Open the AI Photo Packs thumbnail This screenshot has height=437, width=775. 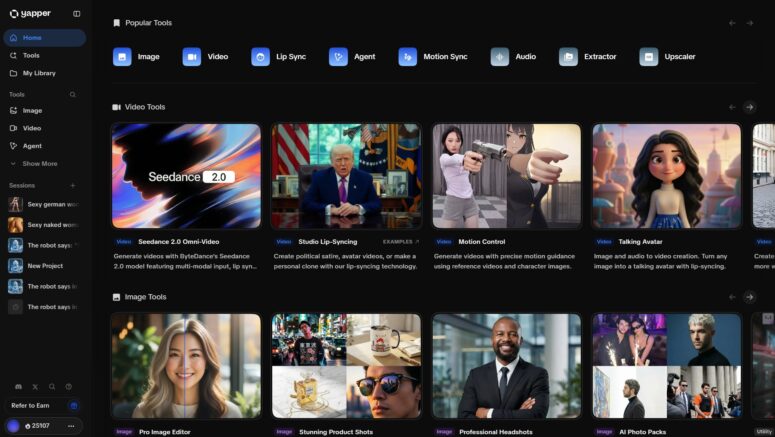pyautogui.click(x=667, y=366)
